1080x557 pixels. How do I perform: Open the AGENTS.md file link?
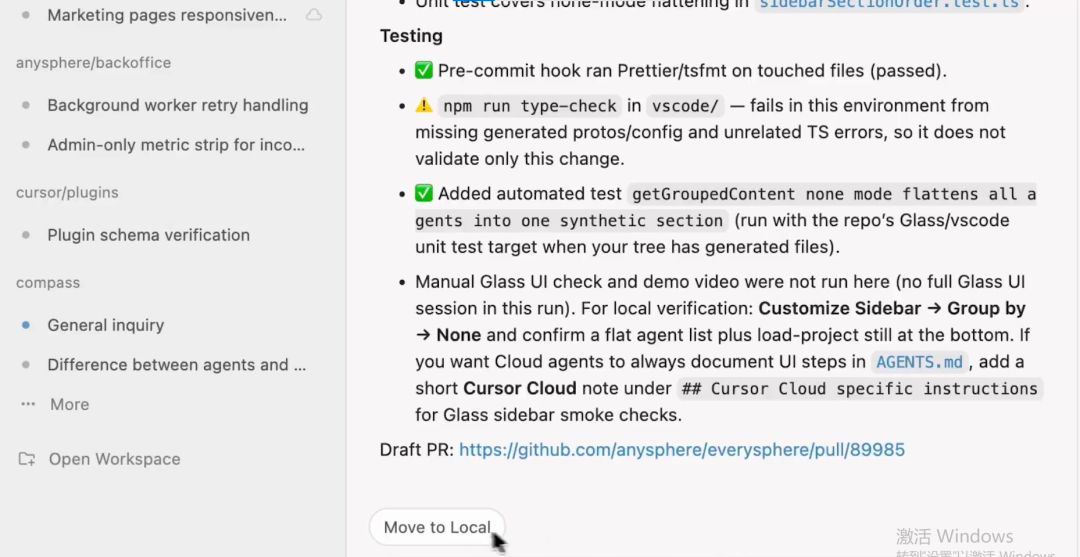click(919, 362)
